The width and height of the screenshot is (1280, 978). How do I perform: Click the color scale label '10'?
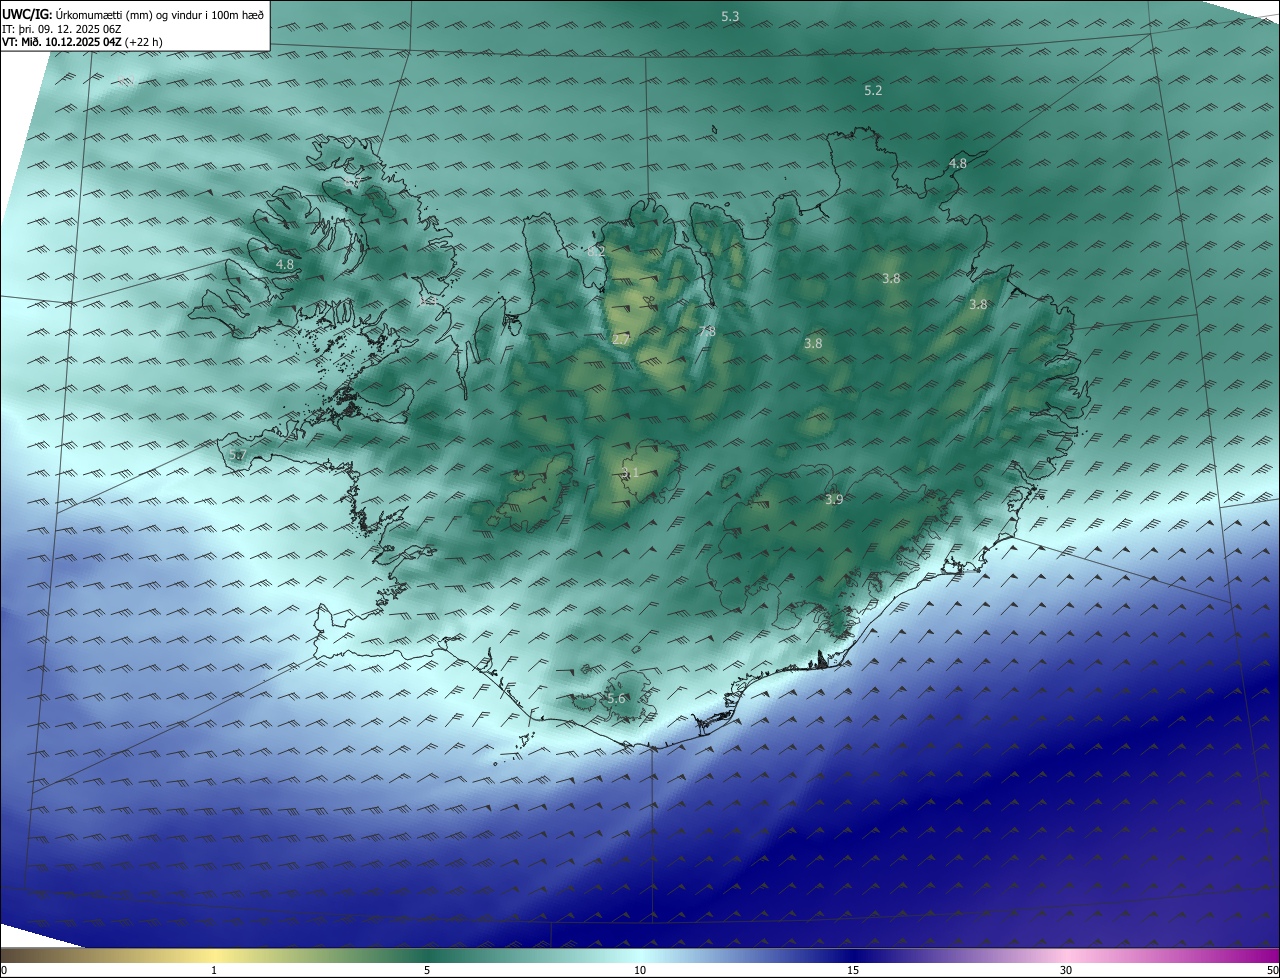tap(640, 970)
